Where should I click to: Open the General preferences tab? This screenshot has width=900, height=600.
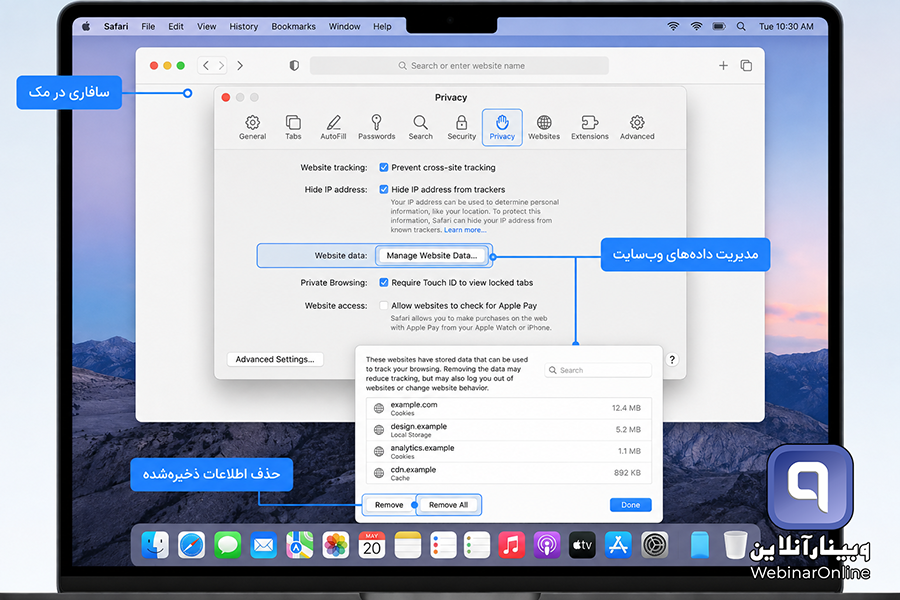(253, 127)
